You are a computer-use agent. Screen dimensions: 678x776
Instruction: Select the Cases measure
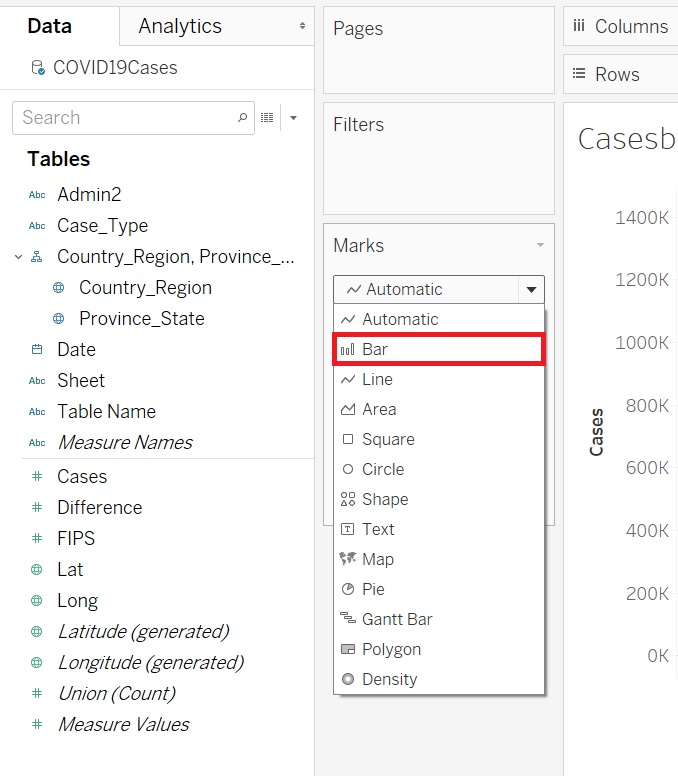point(82,477)
